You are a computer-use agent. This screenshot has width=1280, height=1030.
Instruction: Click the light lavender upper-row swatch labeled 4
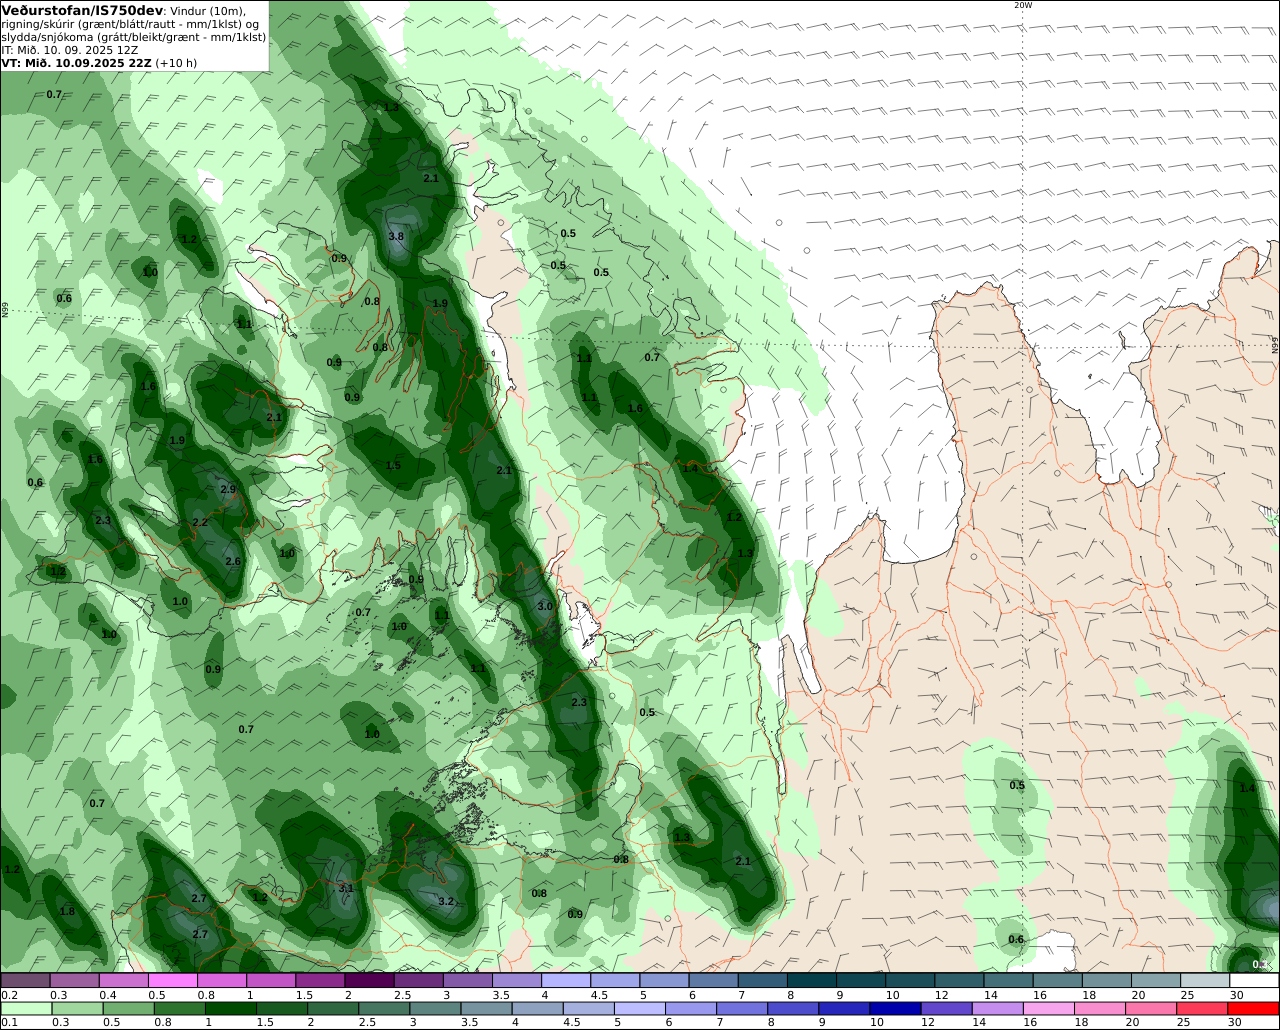[x=565, y=980]
